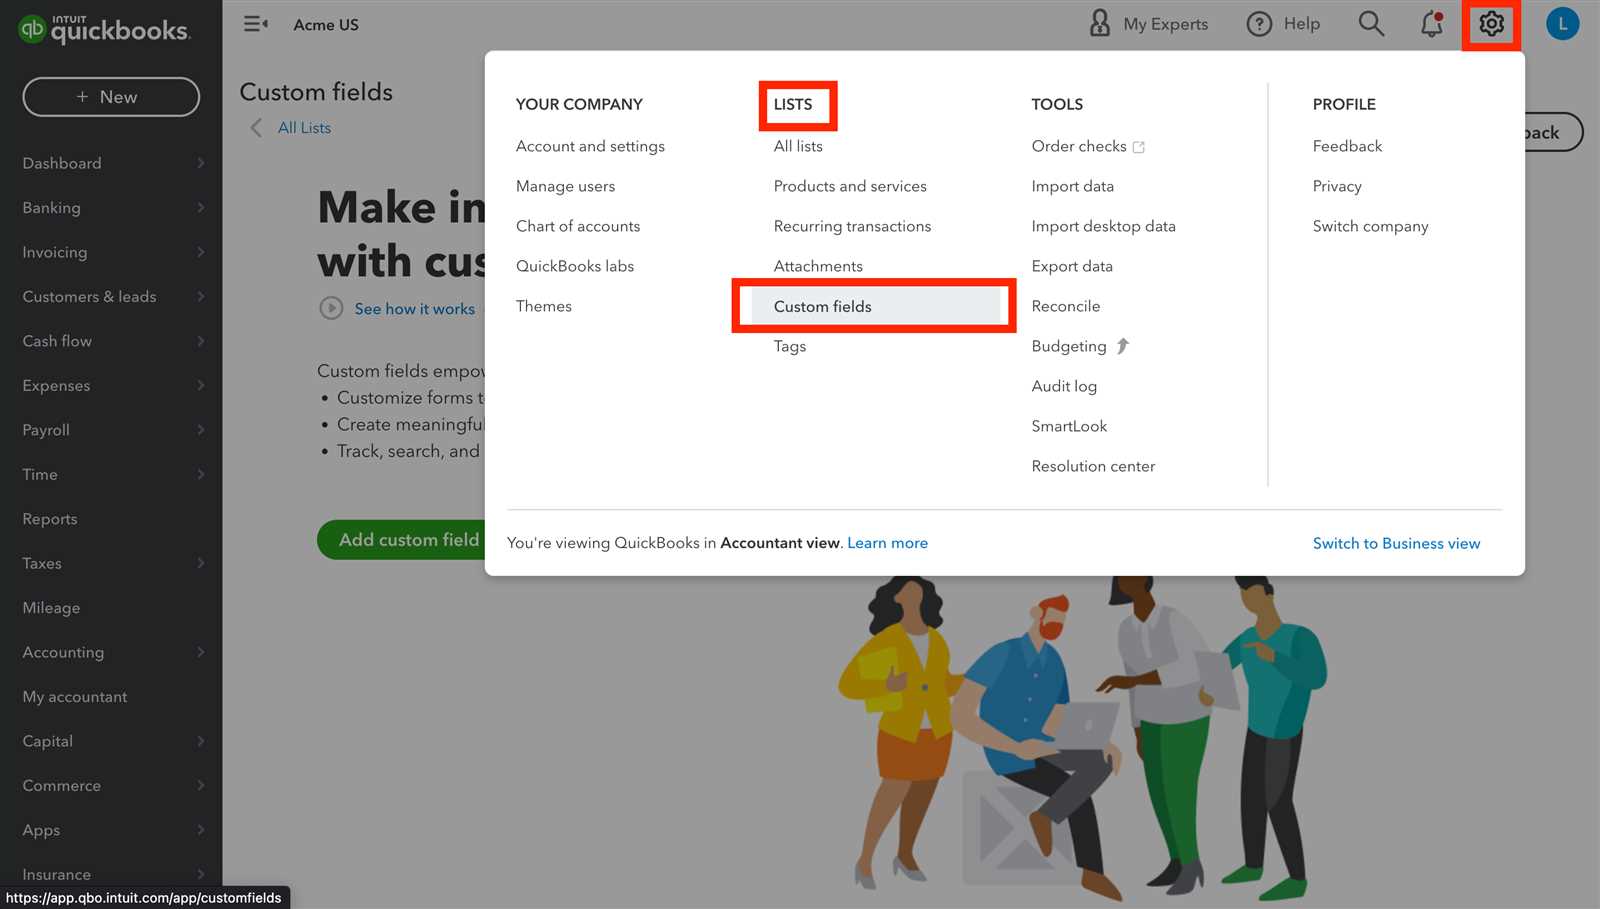Open Chart of accounts

pos(578,226)
